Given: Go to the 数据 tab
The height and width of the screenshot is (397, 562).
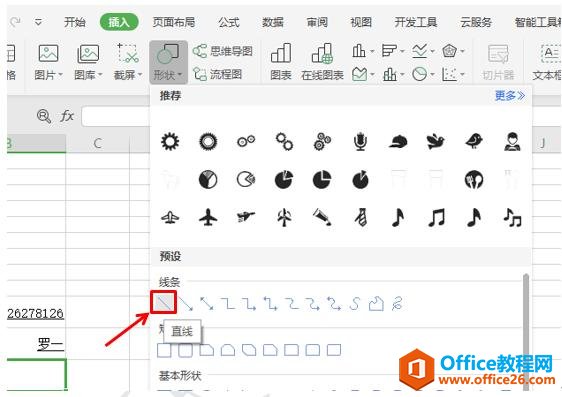Looking at the screenshot, I should pyautogui.click(x=273, y=22).
